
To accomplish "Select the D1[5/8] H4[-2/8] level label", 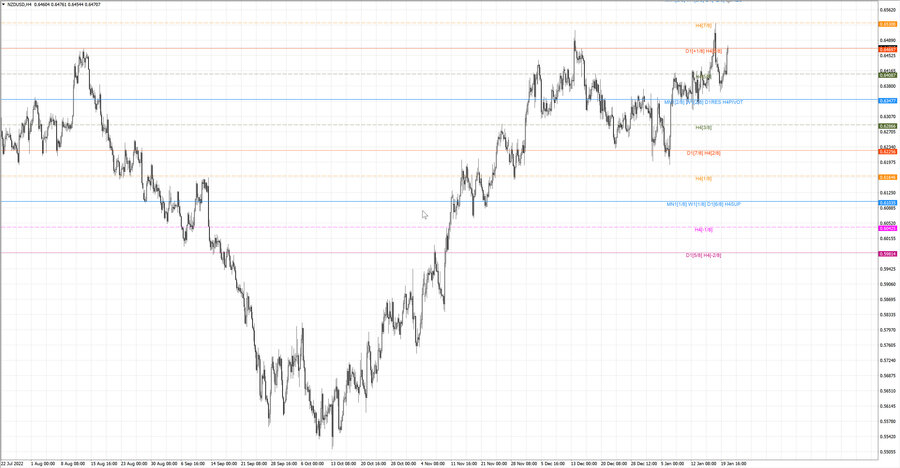I will pyautogui.click(x=704, y=255).
